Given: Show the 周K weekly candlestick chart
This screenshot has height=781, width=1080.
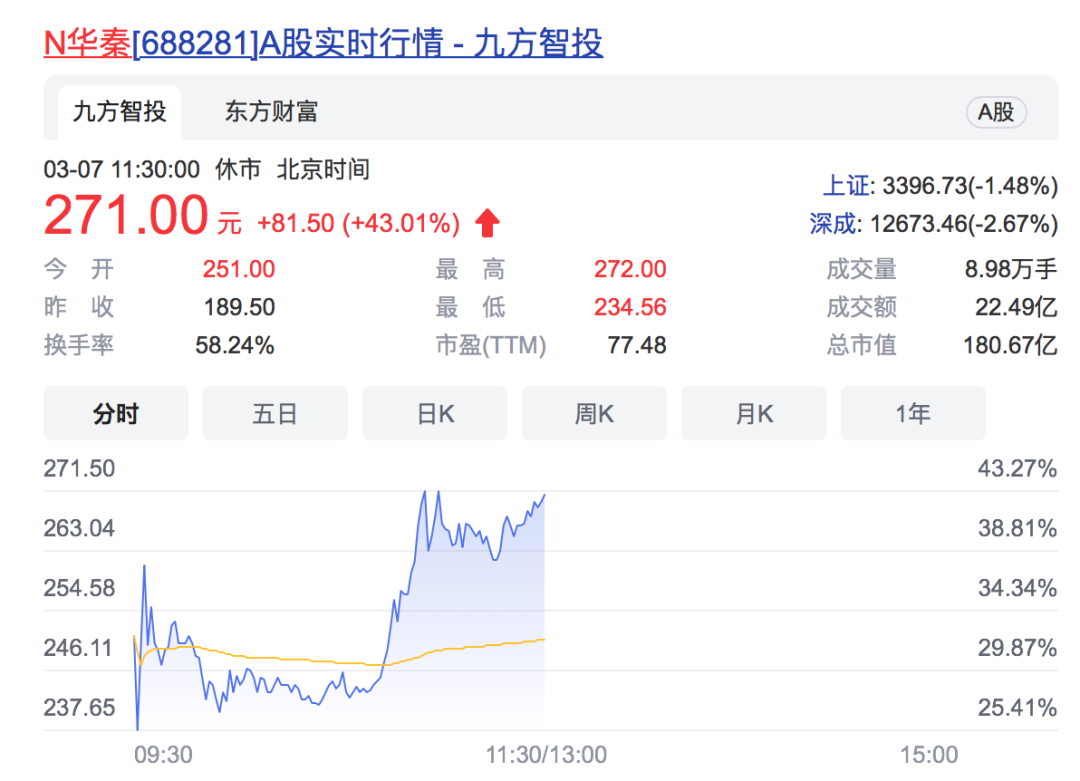Looking at the screenshot, I should (594, 413).
